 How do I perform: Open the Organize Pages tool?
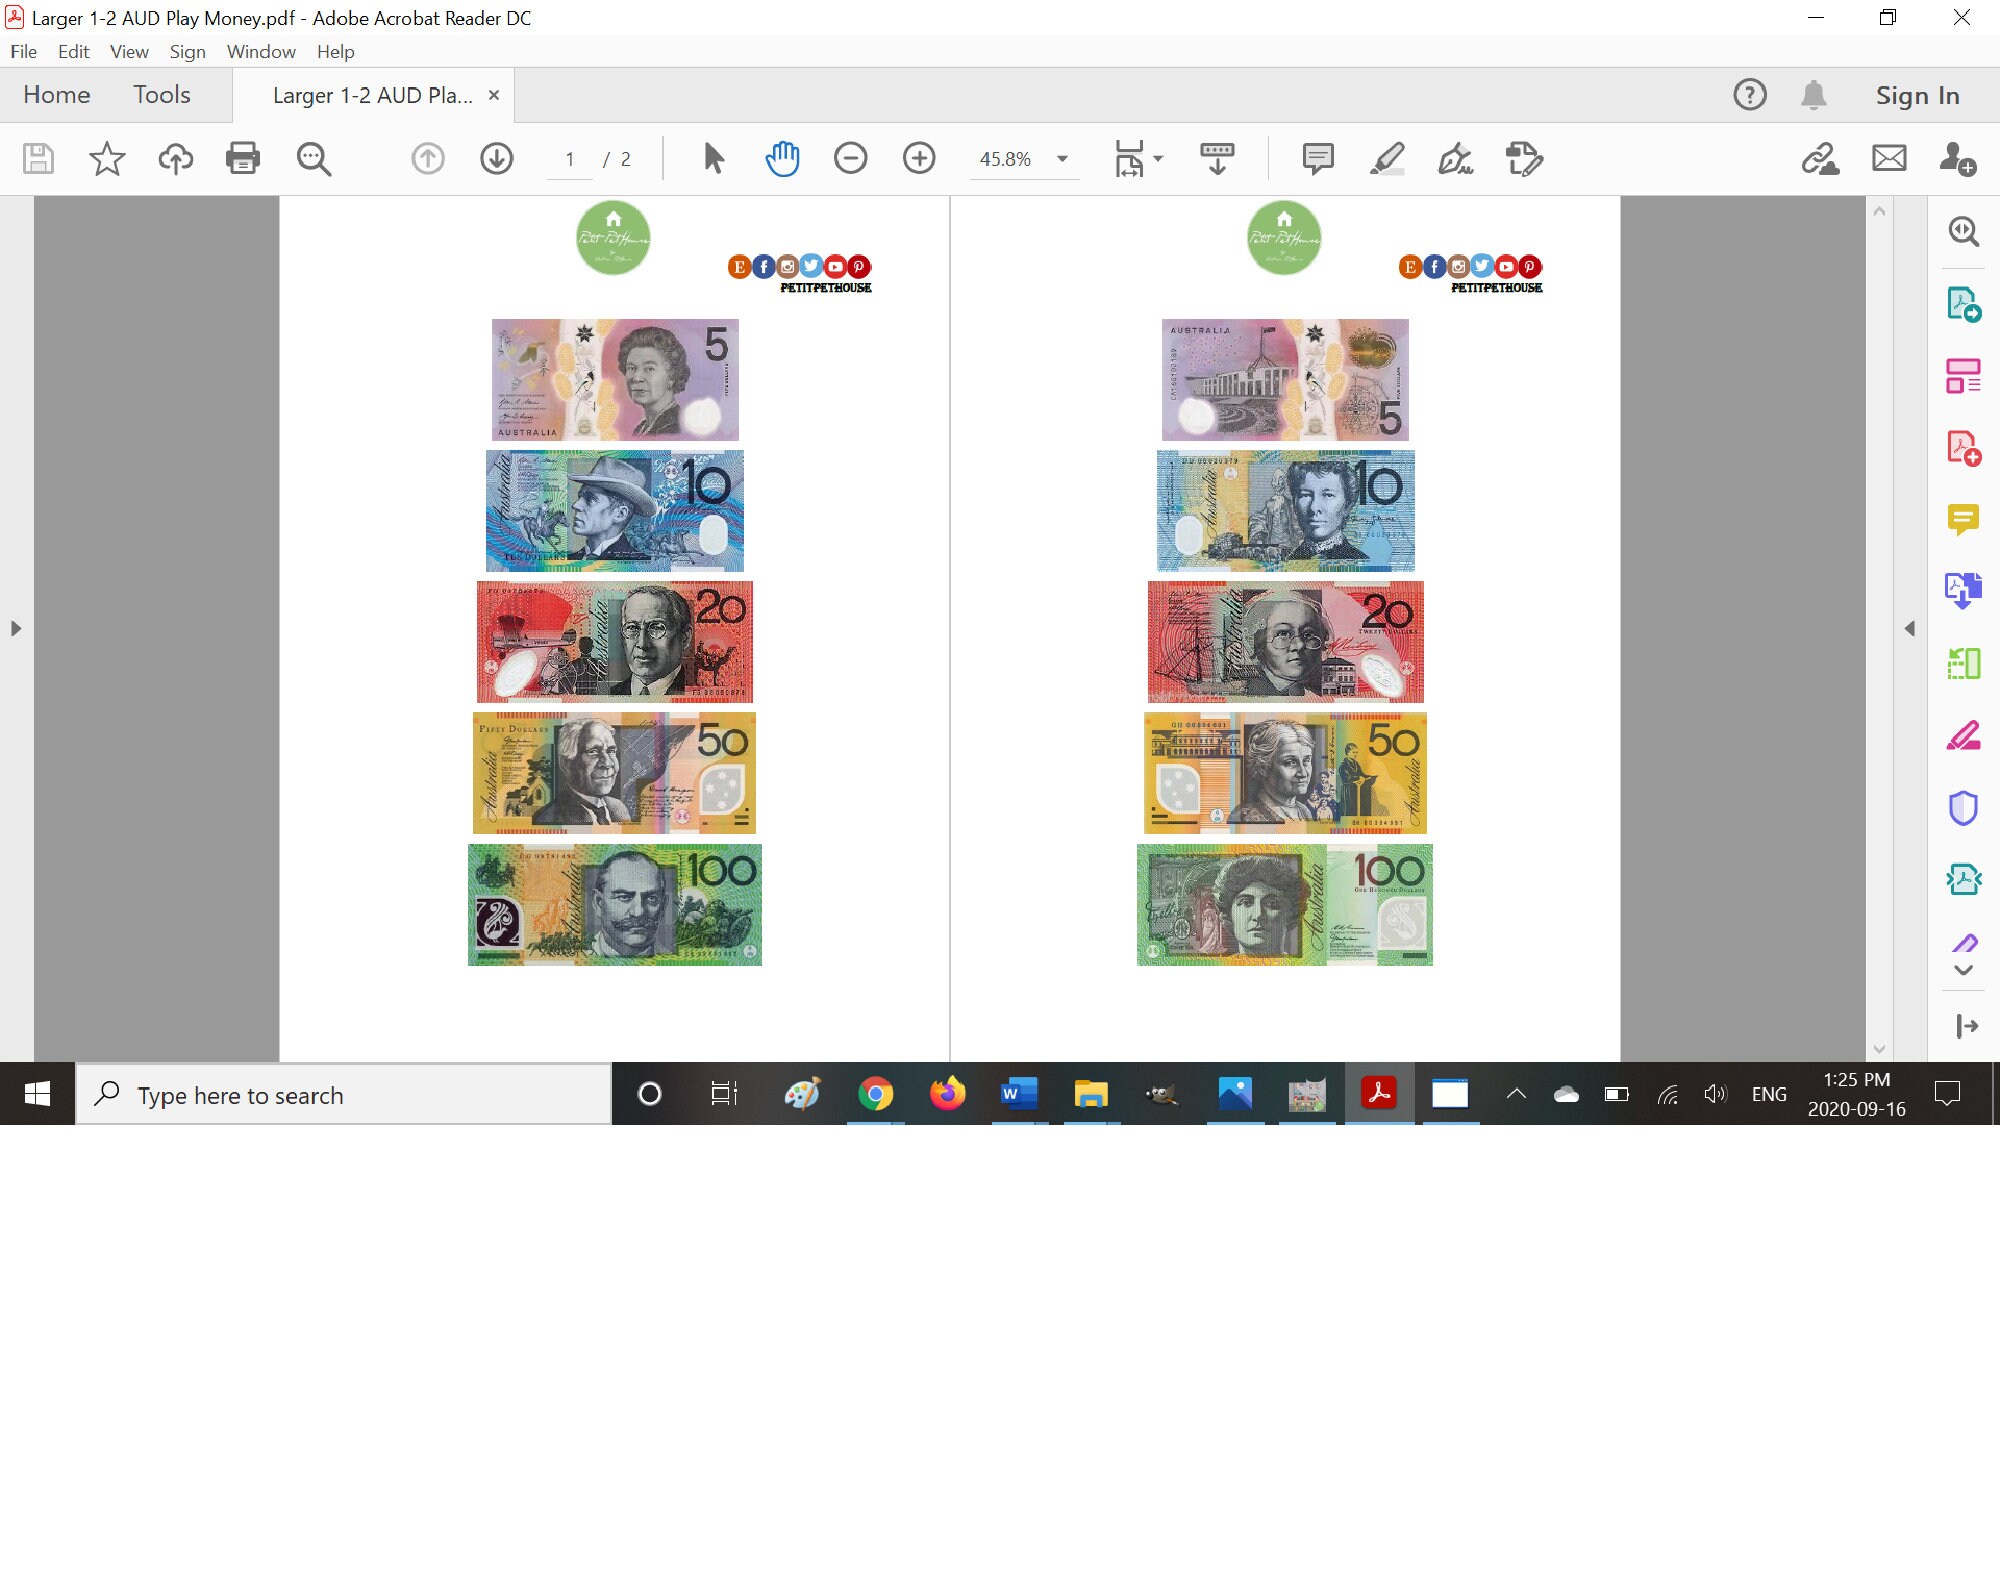coord(1963,376)
